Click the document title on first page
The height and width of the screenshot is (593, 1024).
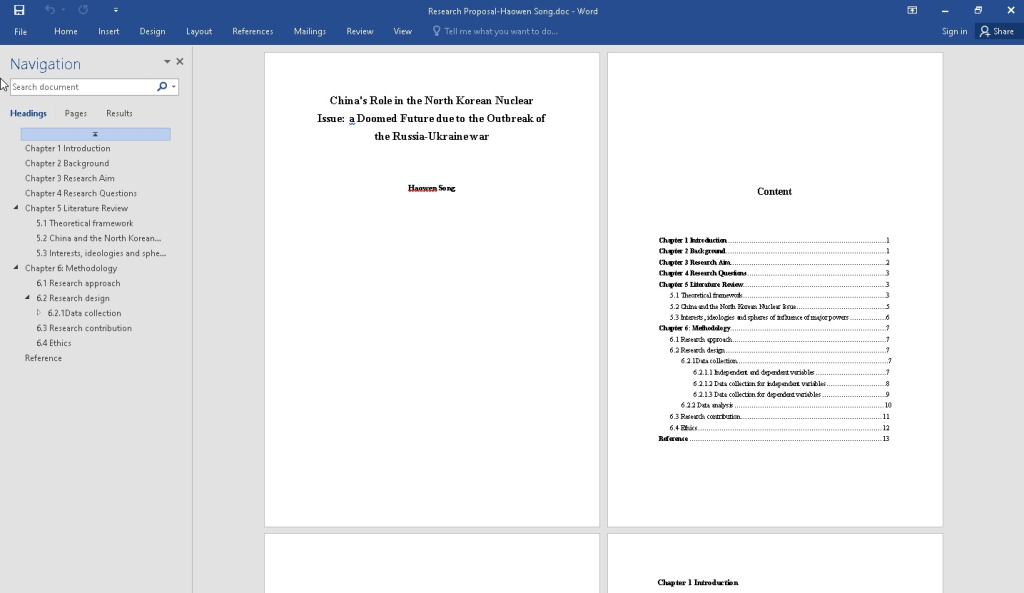[x=432, y=118]
